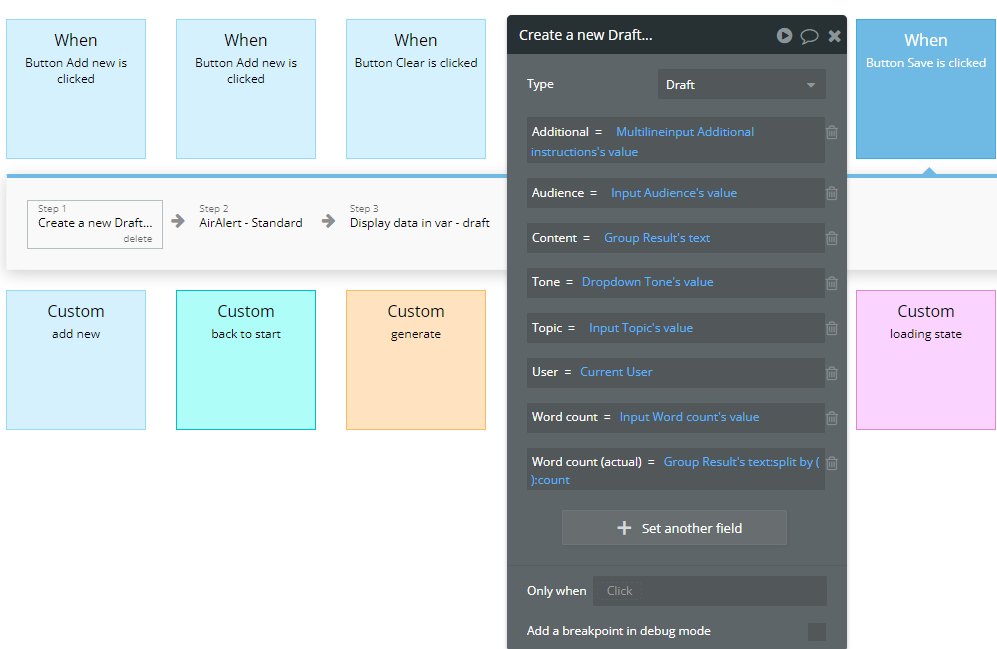Image resolution: width=997 pixels, height=649 pixels.
Task: Run the Create a new Draft action
Action: click(x=784, y=35)
